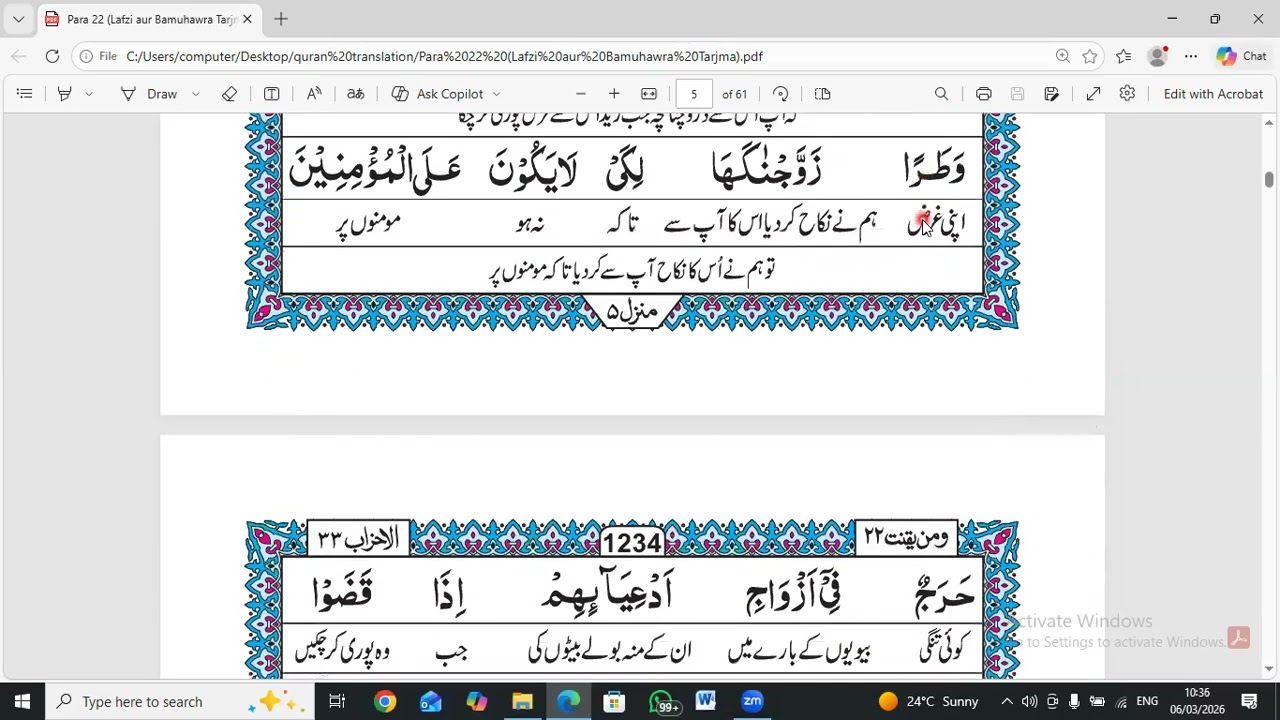Screen dimensions: 1280x720
Task: Open the notifications action center
Action: 1250,701
